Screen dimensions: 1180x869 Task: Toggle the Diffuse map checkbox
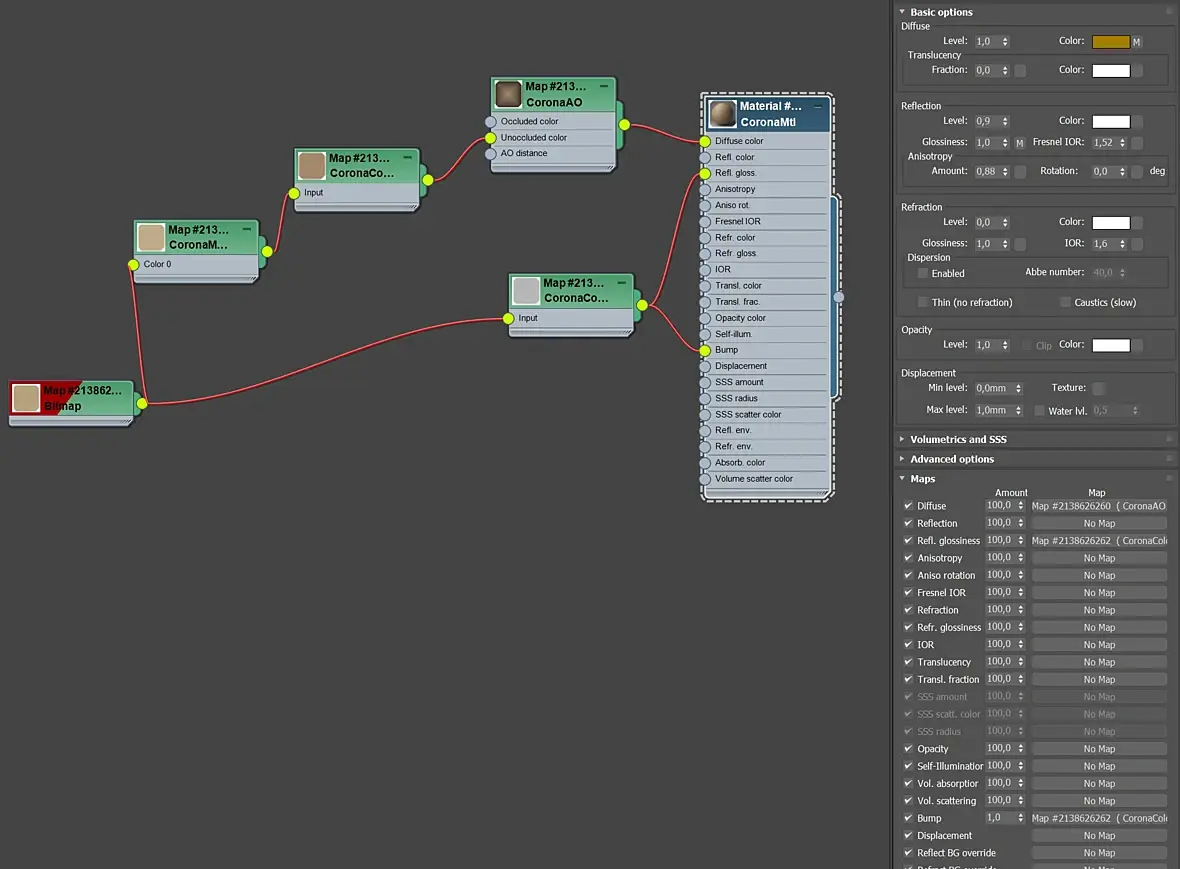tap(908, 506)
